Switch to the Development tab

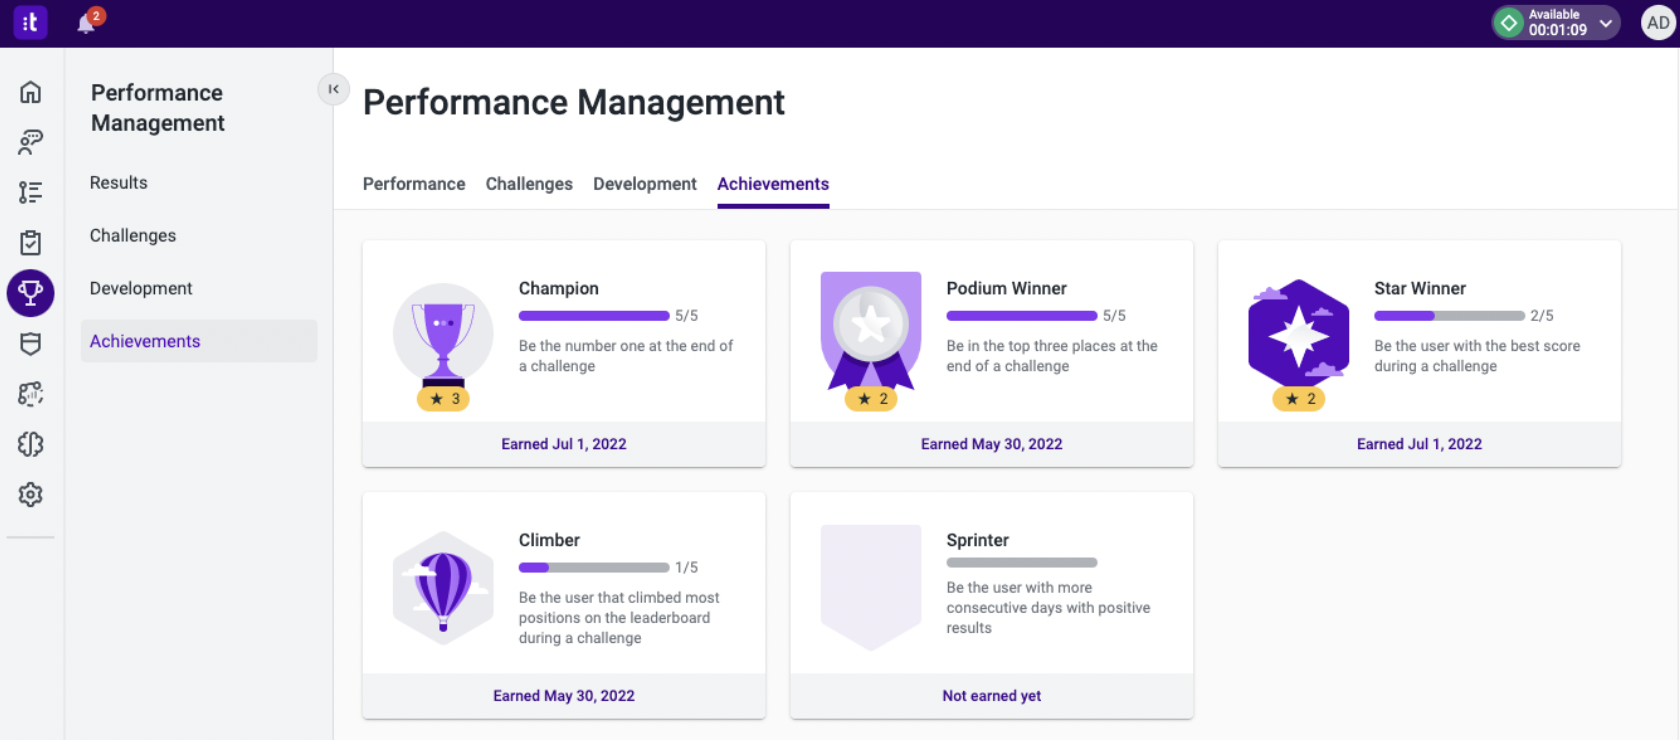point(645,184)
